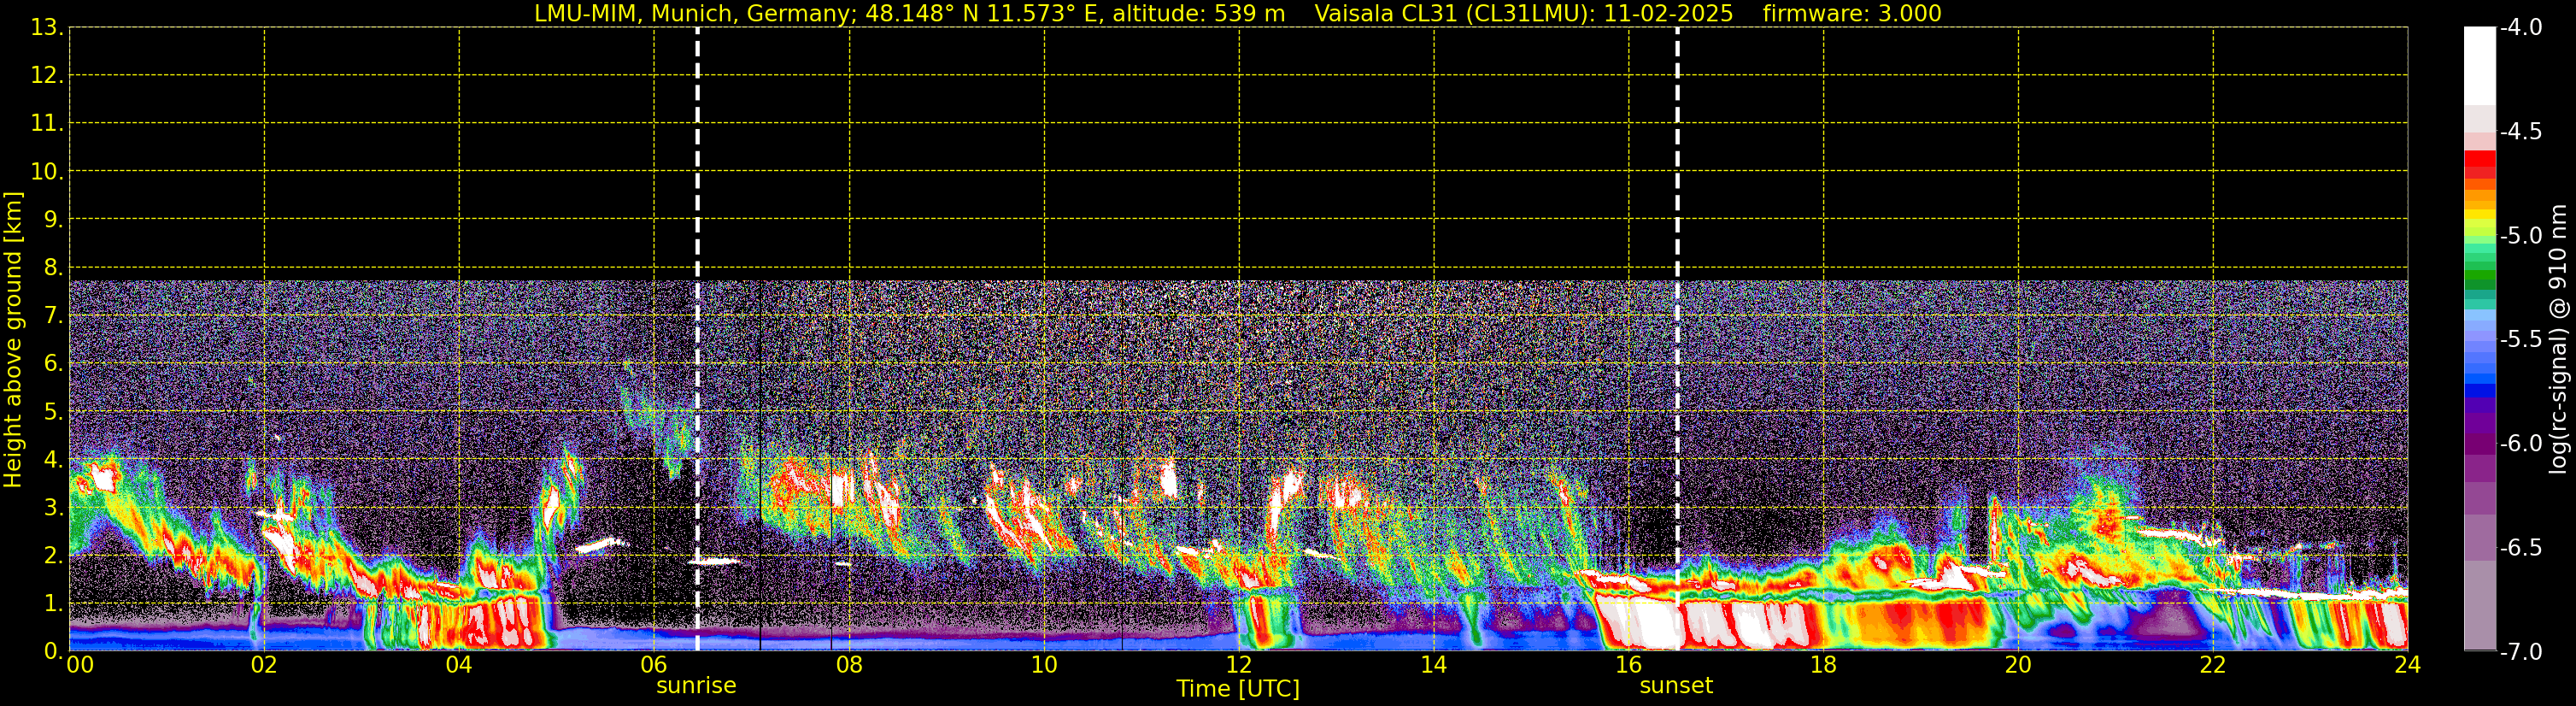
Task: Select the 'sunset' label below the time axis
Action: click(x=1676, y=686)
